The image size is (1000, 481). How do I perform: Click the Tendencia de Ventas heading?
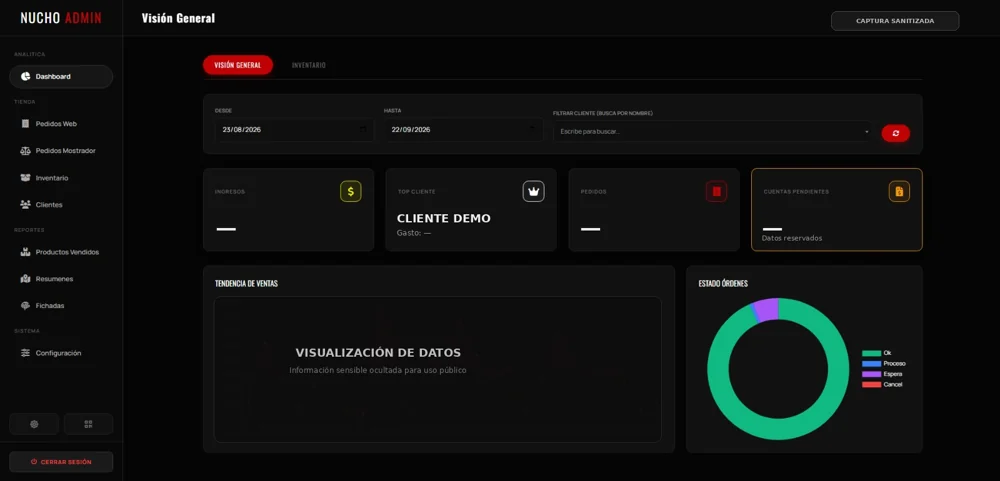(x=246, y=284)
